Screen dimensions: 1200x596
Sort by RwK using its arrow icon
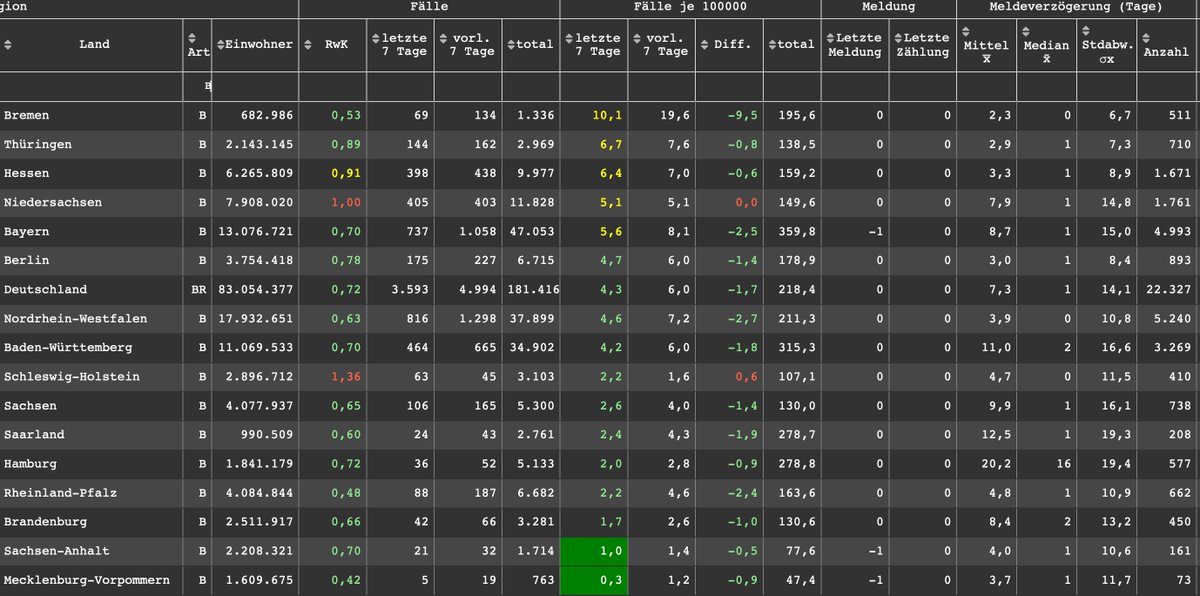pyautogui.click(x=306, y=44)
